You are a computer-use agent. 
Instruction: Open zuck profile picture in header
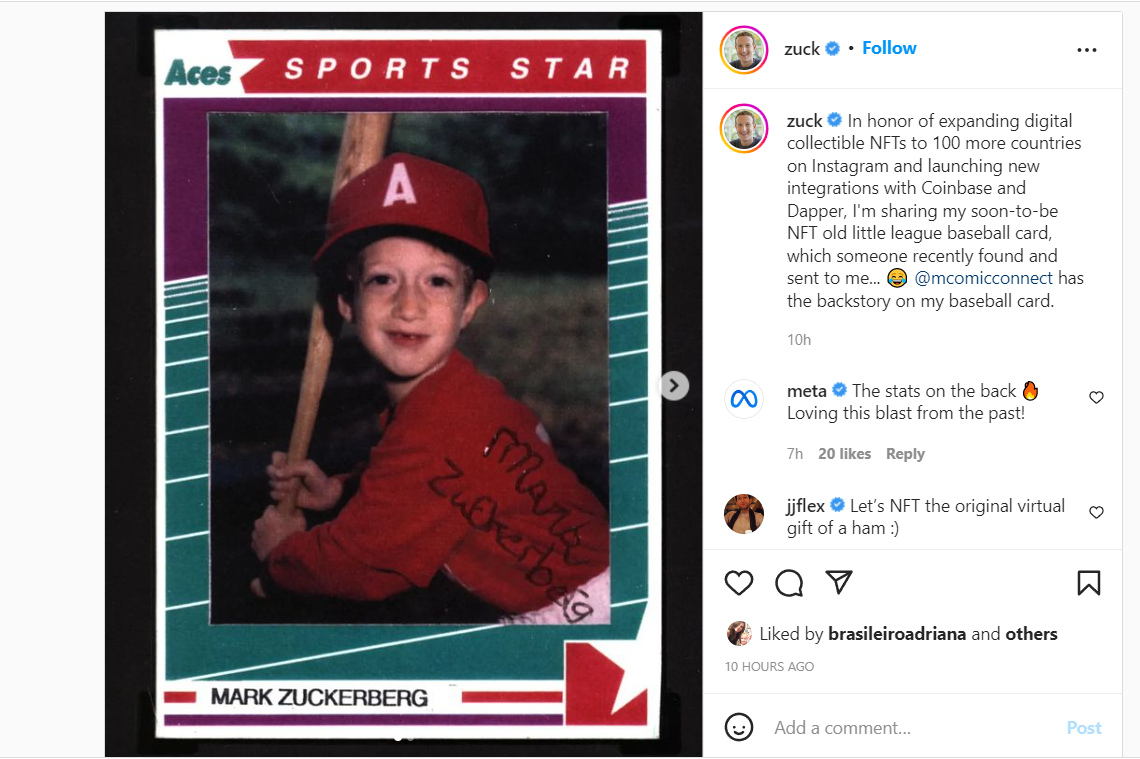coord(744,49)
